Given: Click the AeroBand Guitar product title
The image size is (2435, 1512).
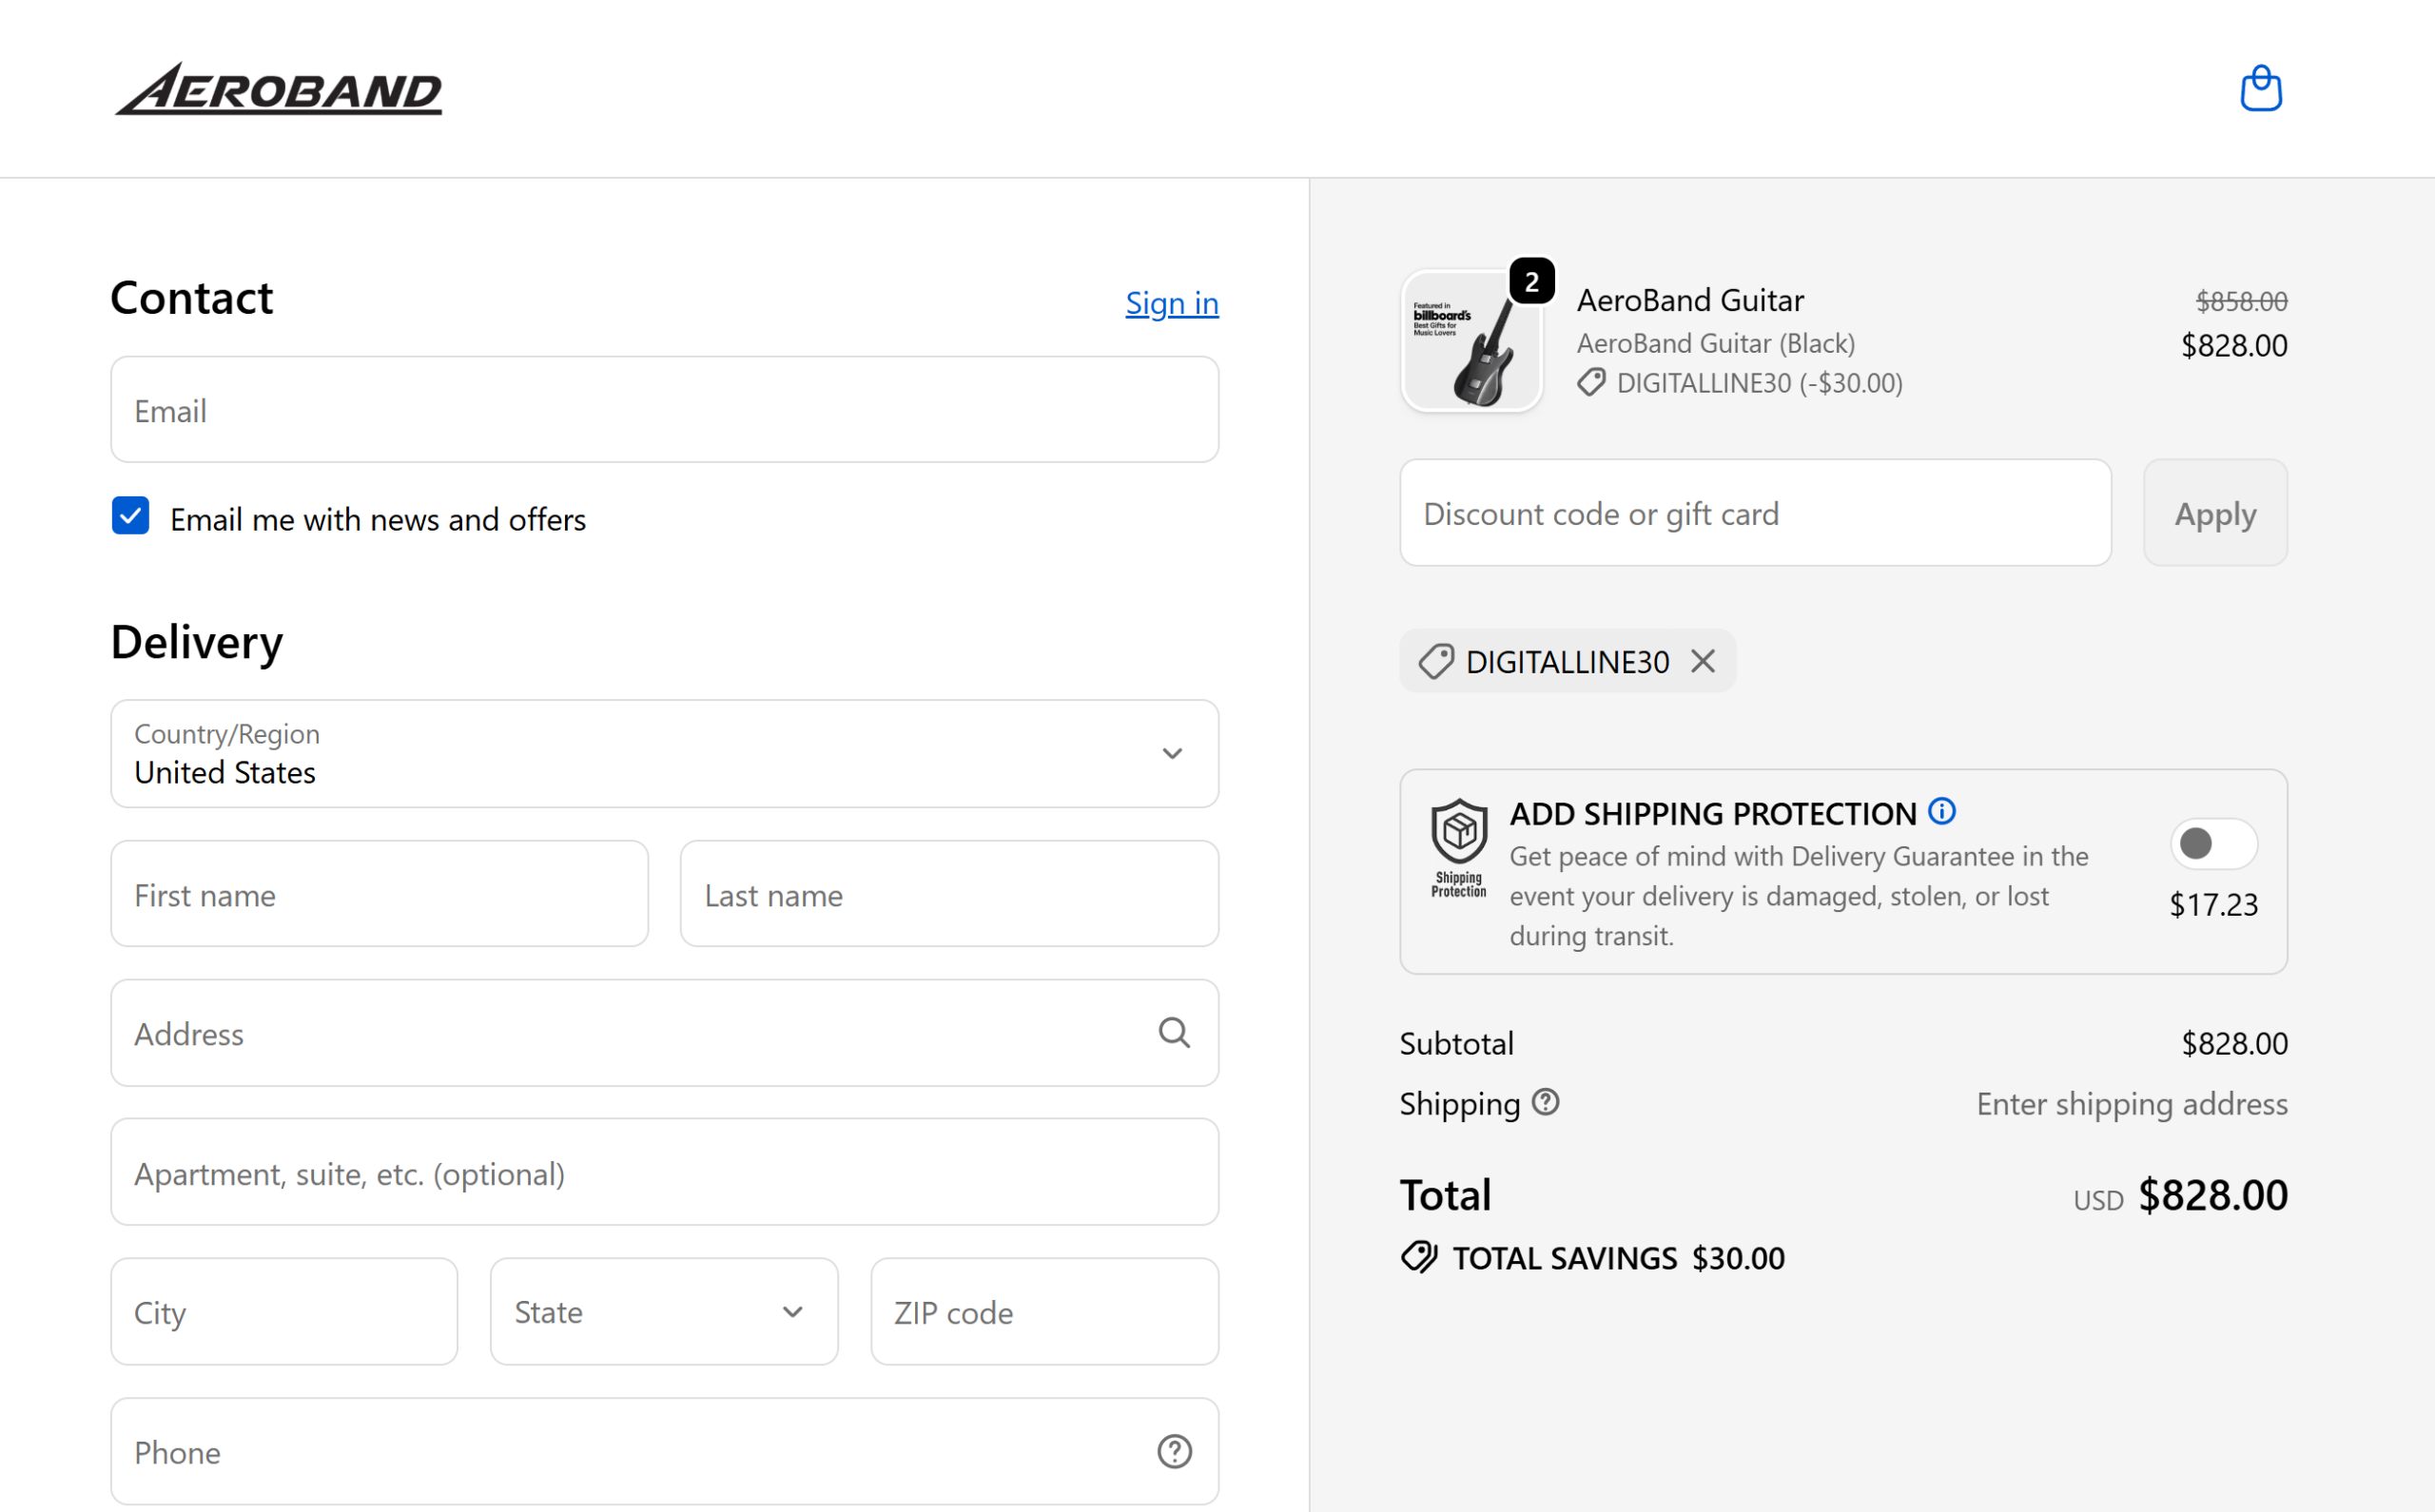Looking at the screenshot, I should click(x=1690, y=300).
